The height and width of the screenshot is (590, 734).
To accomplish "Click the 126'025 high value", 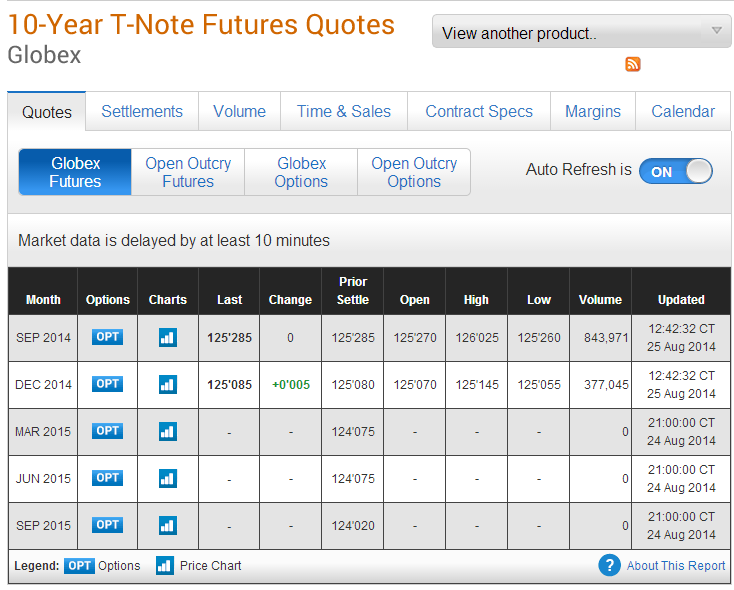I will 477,338.
